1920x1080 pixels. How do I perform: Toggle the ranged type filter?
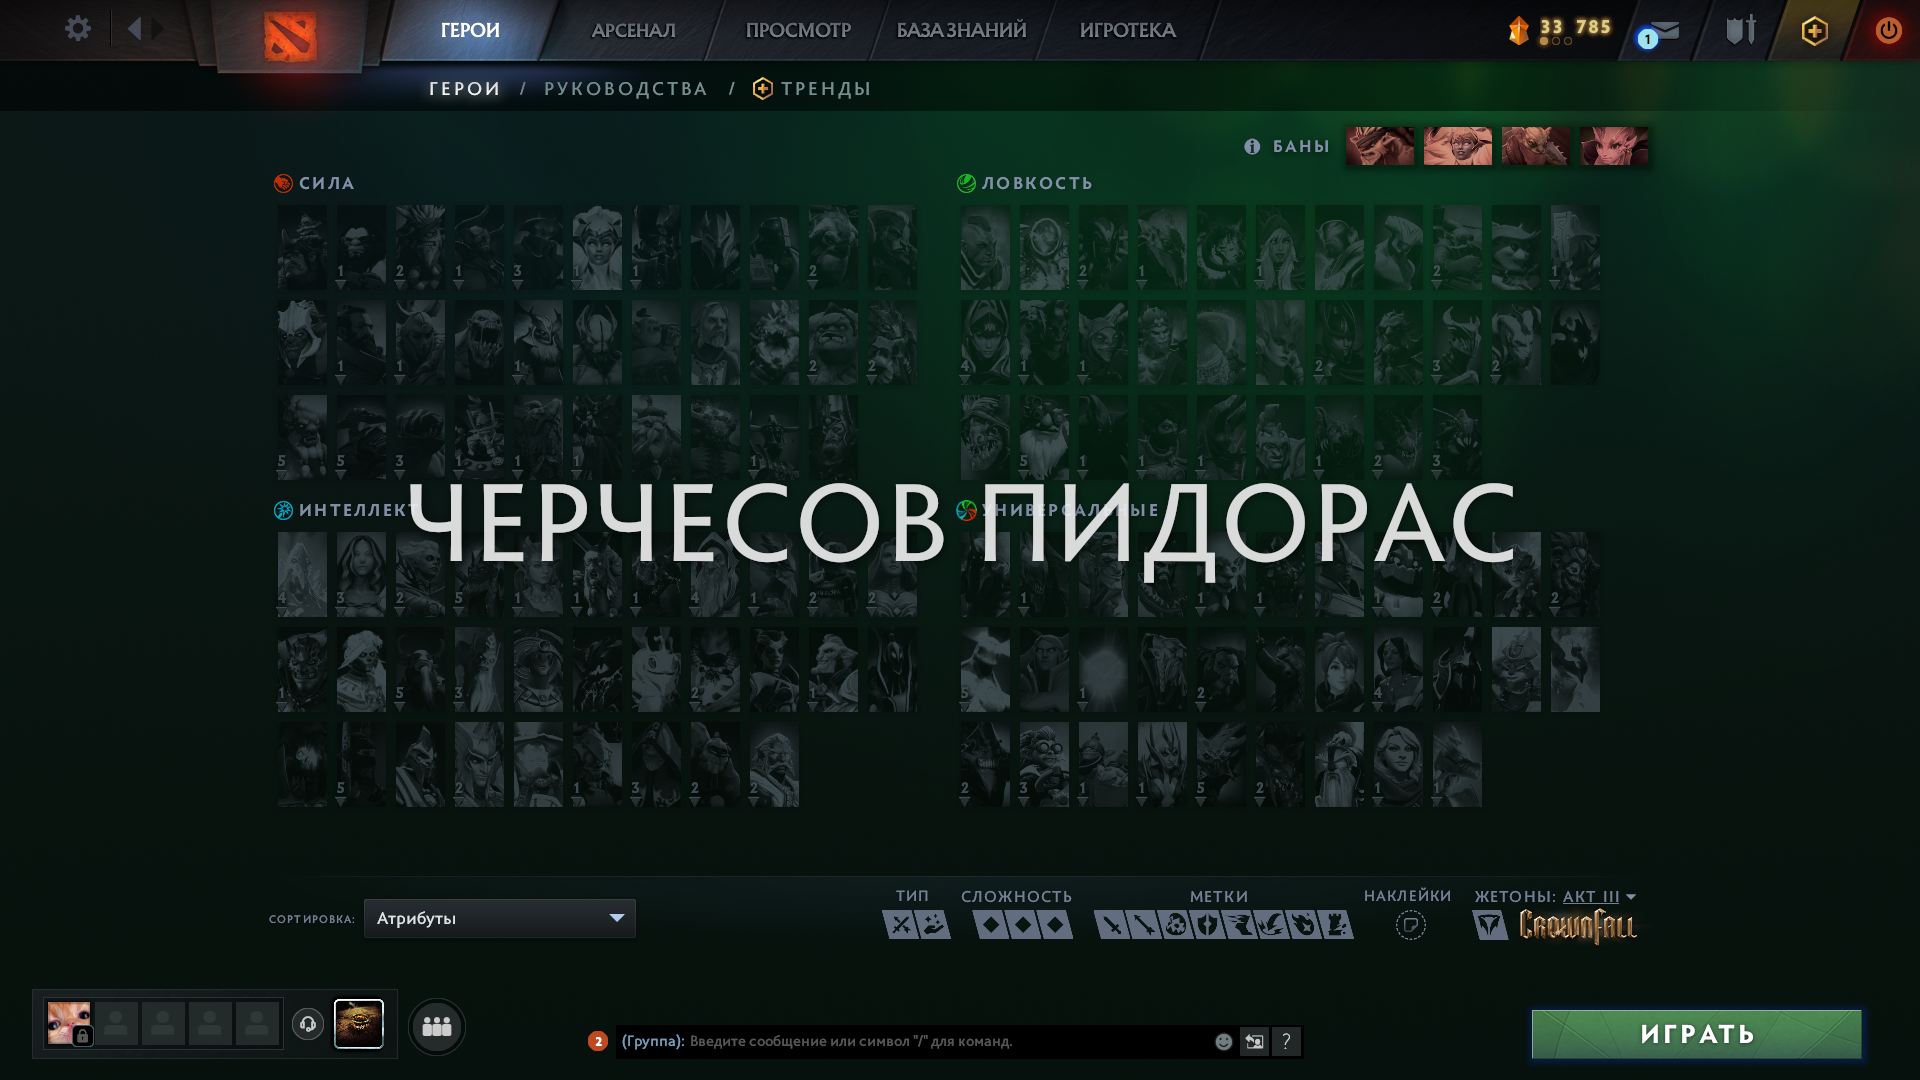(x=932, y=925)
